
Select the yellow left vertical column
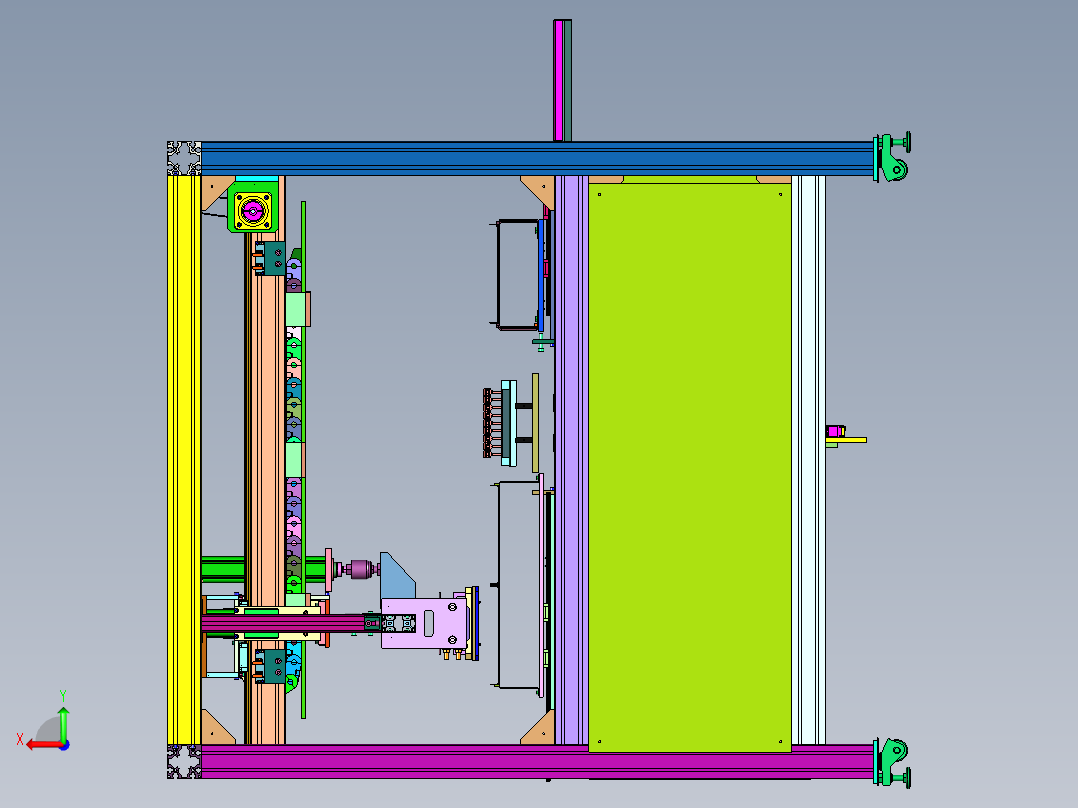coord(184,460)
